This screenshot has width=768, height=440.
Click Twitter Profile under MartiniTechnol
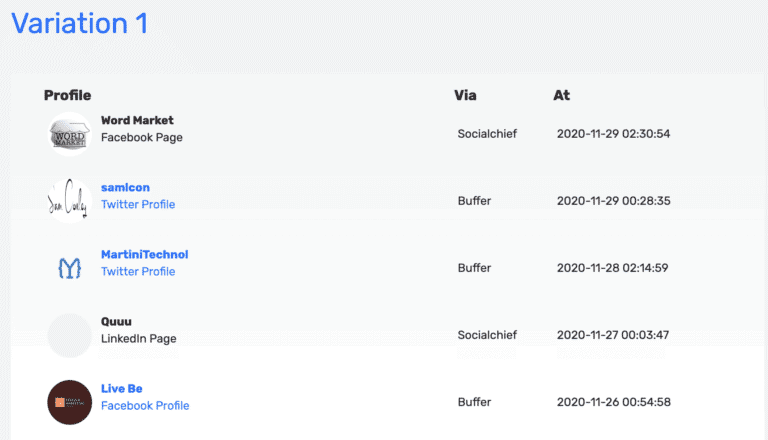138,271
